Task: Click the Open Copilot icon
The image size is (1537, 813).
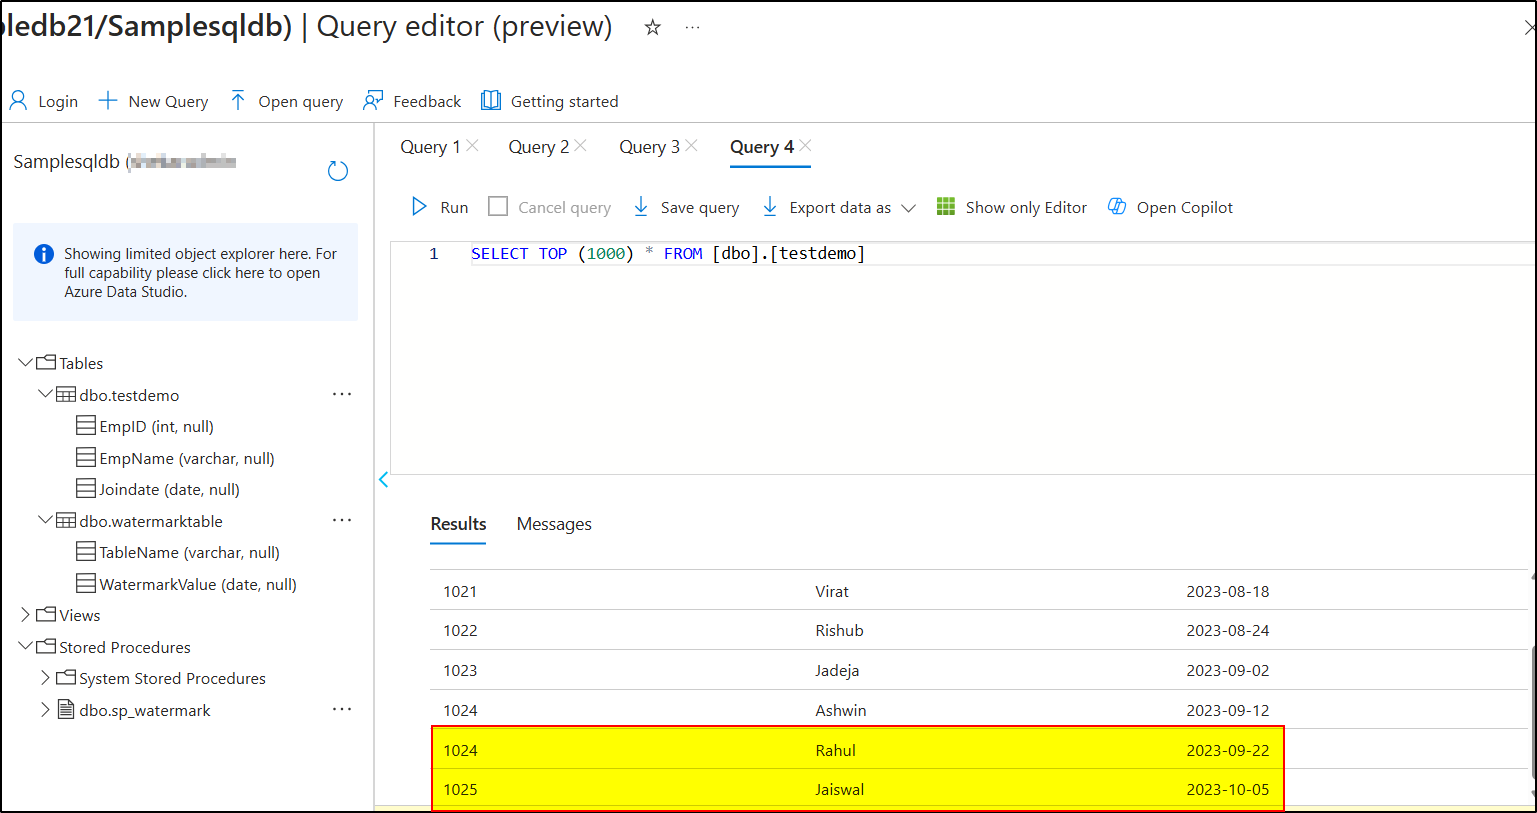Action: [1117, 206]
